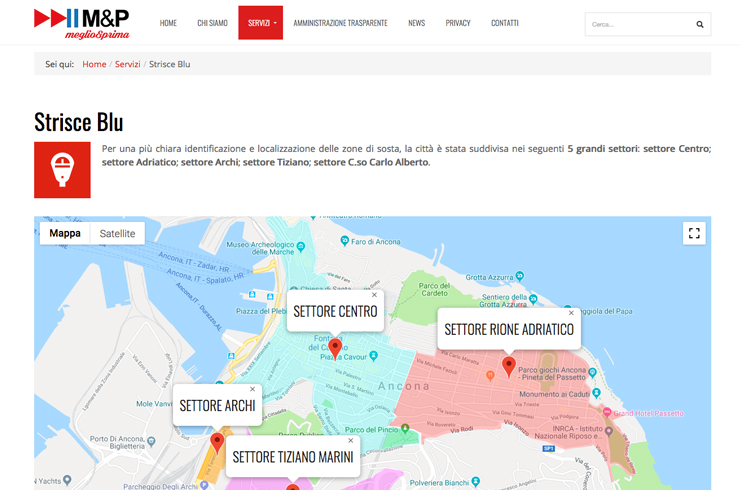This screenshot has width=740, height=490.
Task: Open the Chi Siamo menu item
Action: pos(212,23)
